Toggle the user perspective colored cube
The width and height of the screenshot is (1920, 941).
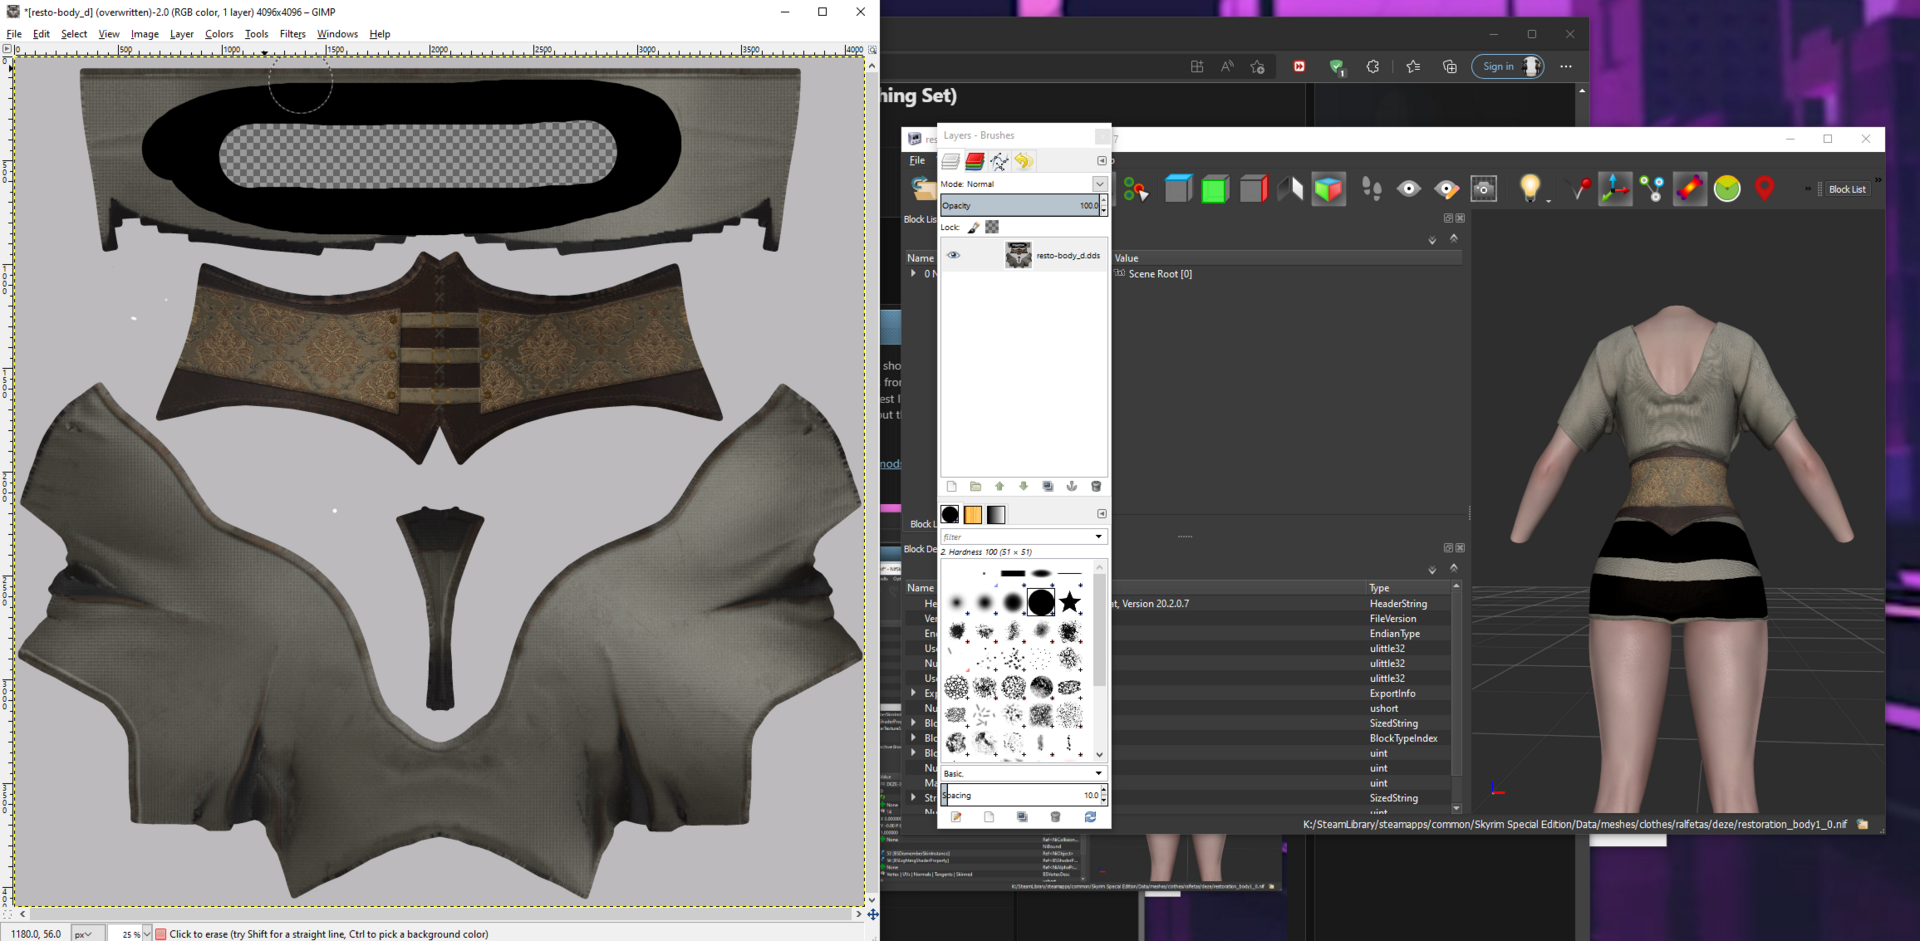[1328, 188]
